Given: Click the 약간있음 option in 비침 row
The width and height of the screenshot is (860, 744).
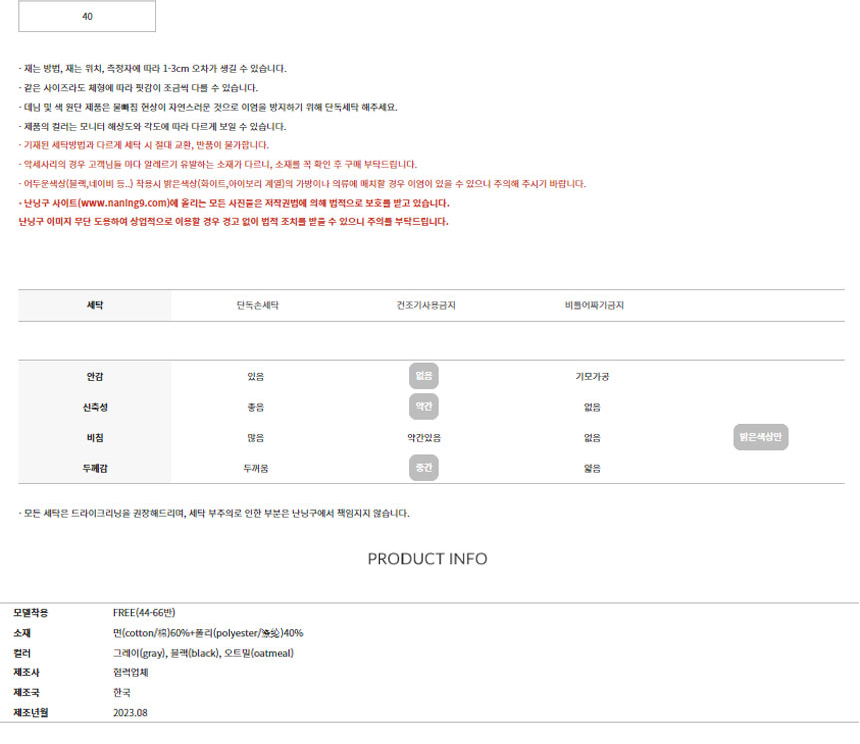Looking at the screenshot, I should pos(424,437).
